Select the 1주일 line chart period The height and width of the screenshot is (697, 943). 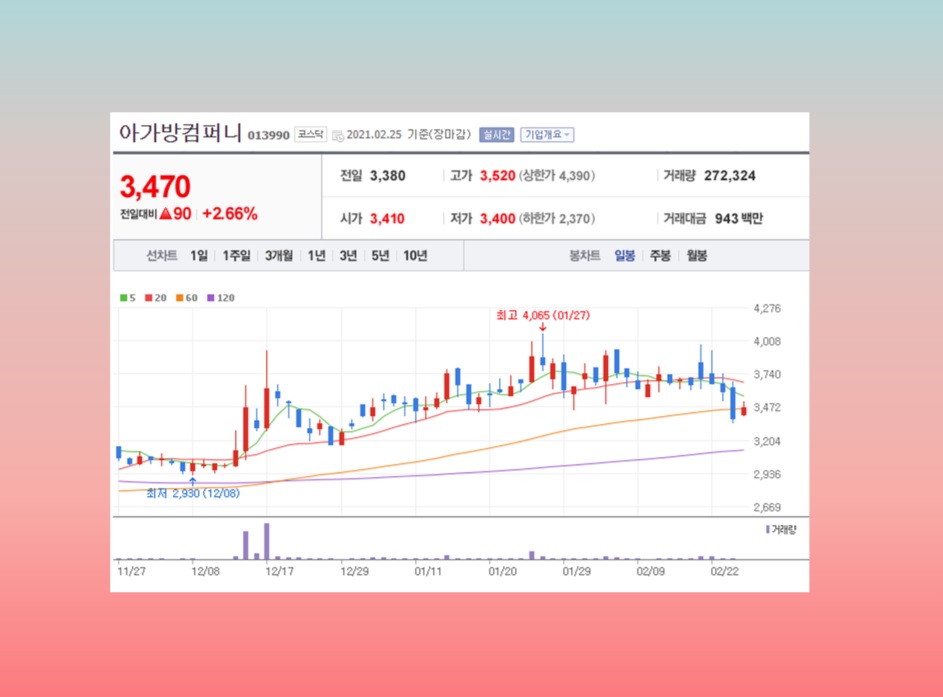[236, 256]
